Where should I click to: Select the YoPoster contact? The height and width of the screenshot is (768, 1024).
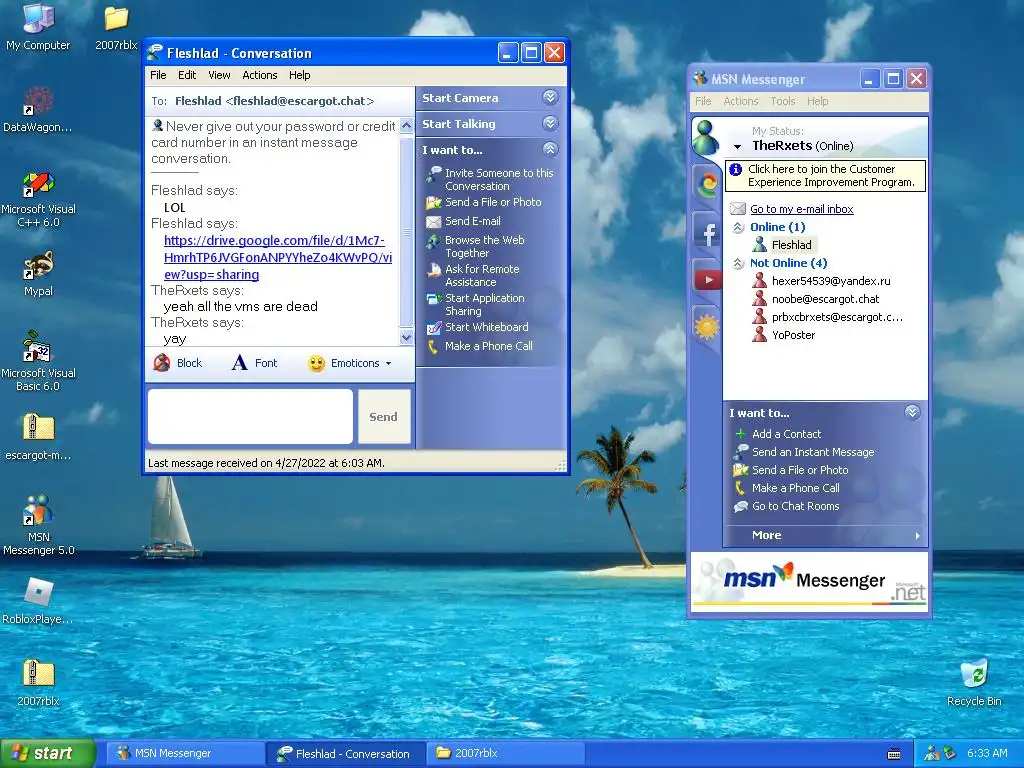(x=784, y=335)
